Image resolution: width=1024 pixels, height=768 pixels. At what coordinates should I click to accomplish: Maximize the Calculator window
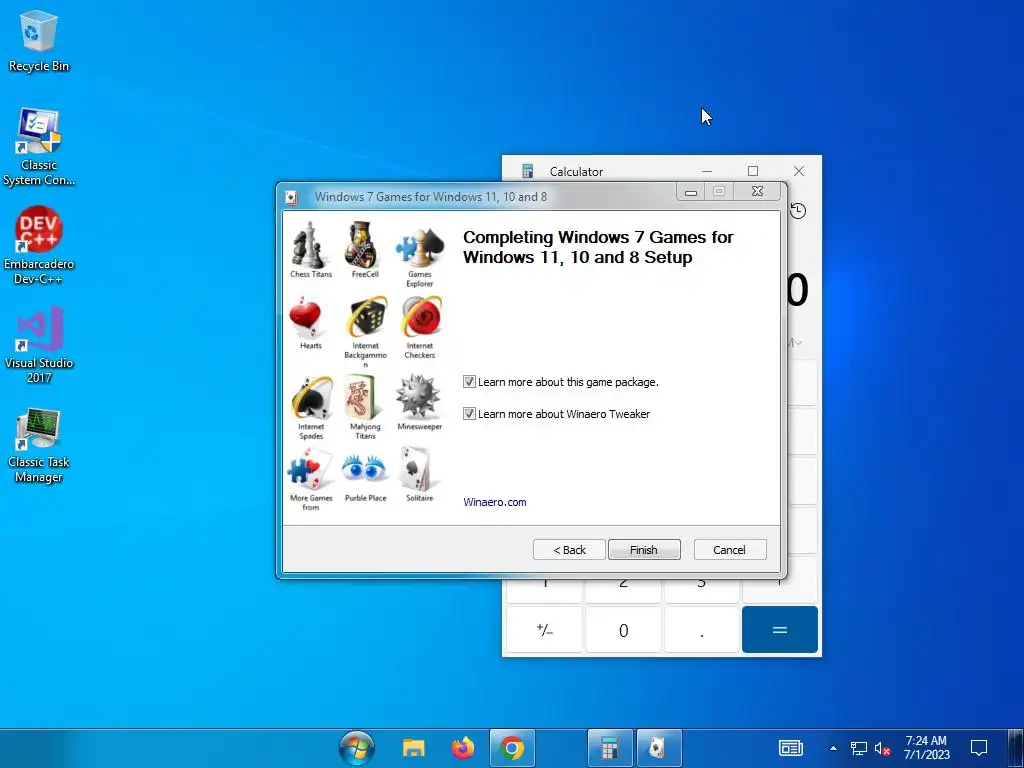pyautogui.click(x=753, y=171)
